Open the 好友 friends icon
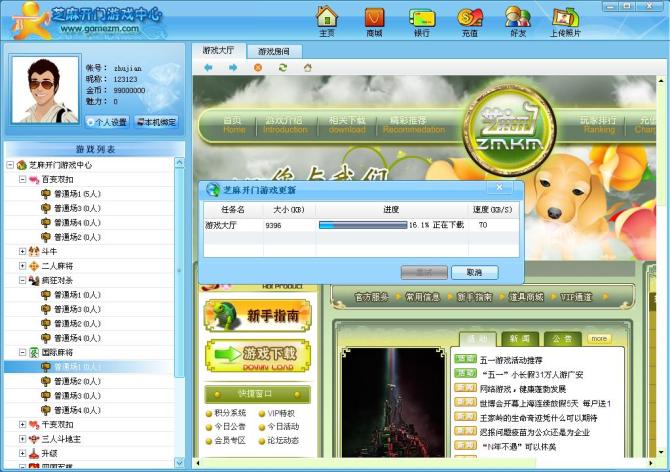This screenshot has width=670, height=472. click(517, 18)
